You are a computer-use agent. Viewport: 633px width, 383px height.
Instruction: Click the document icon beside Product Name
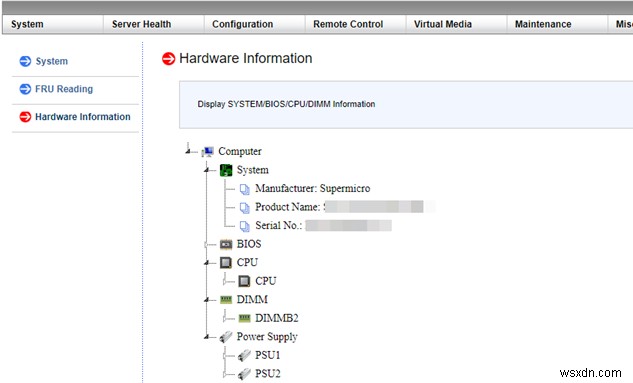(x=245, y=207)
